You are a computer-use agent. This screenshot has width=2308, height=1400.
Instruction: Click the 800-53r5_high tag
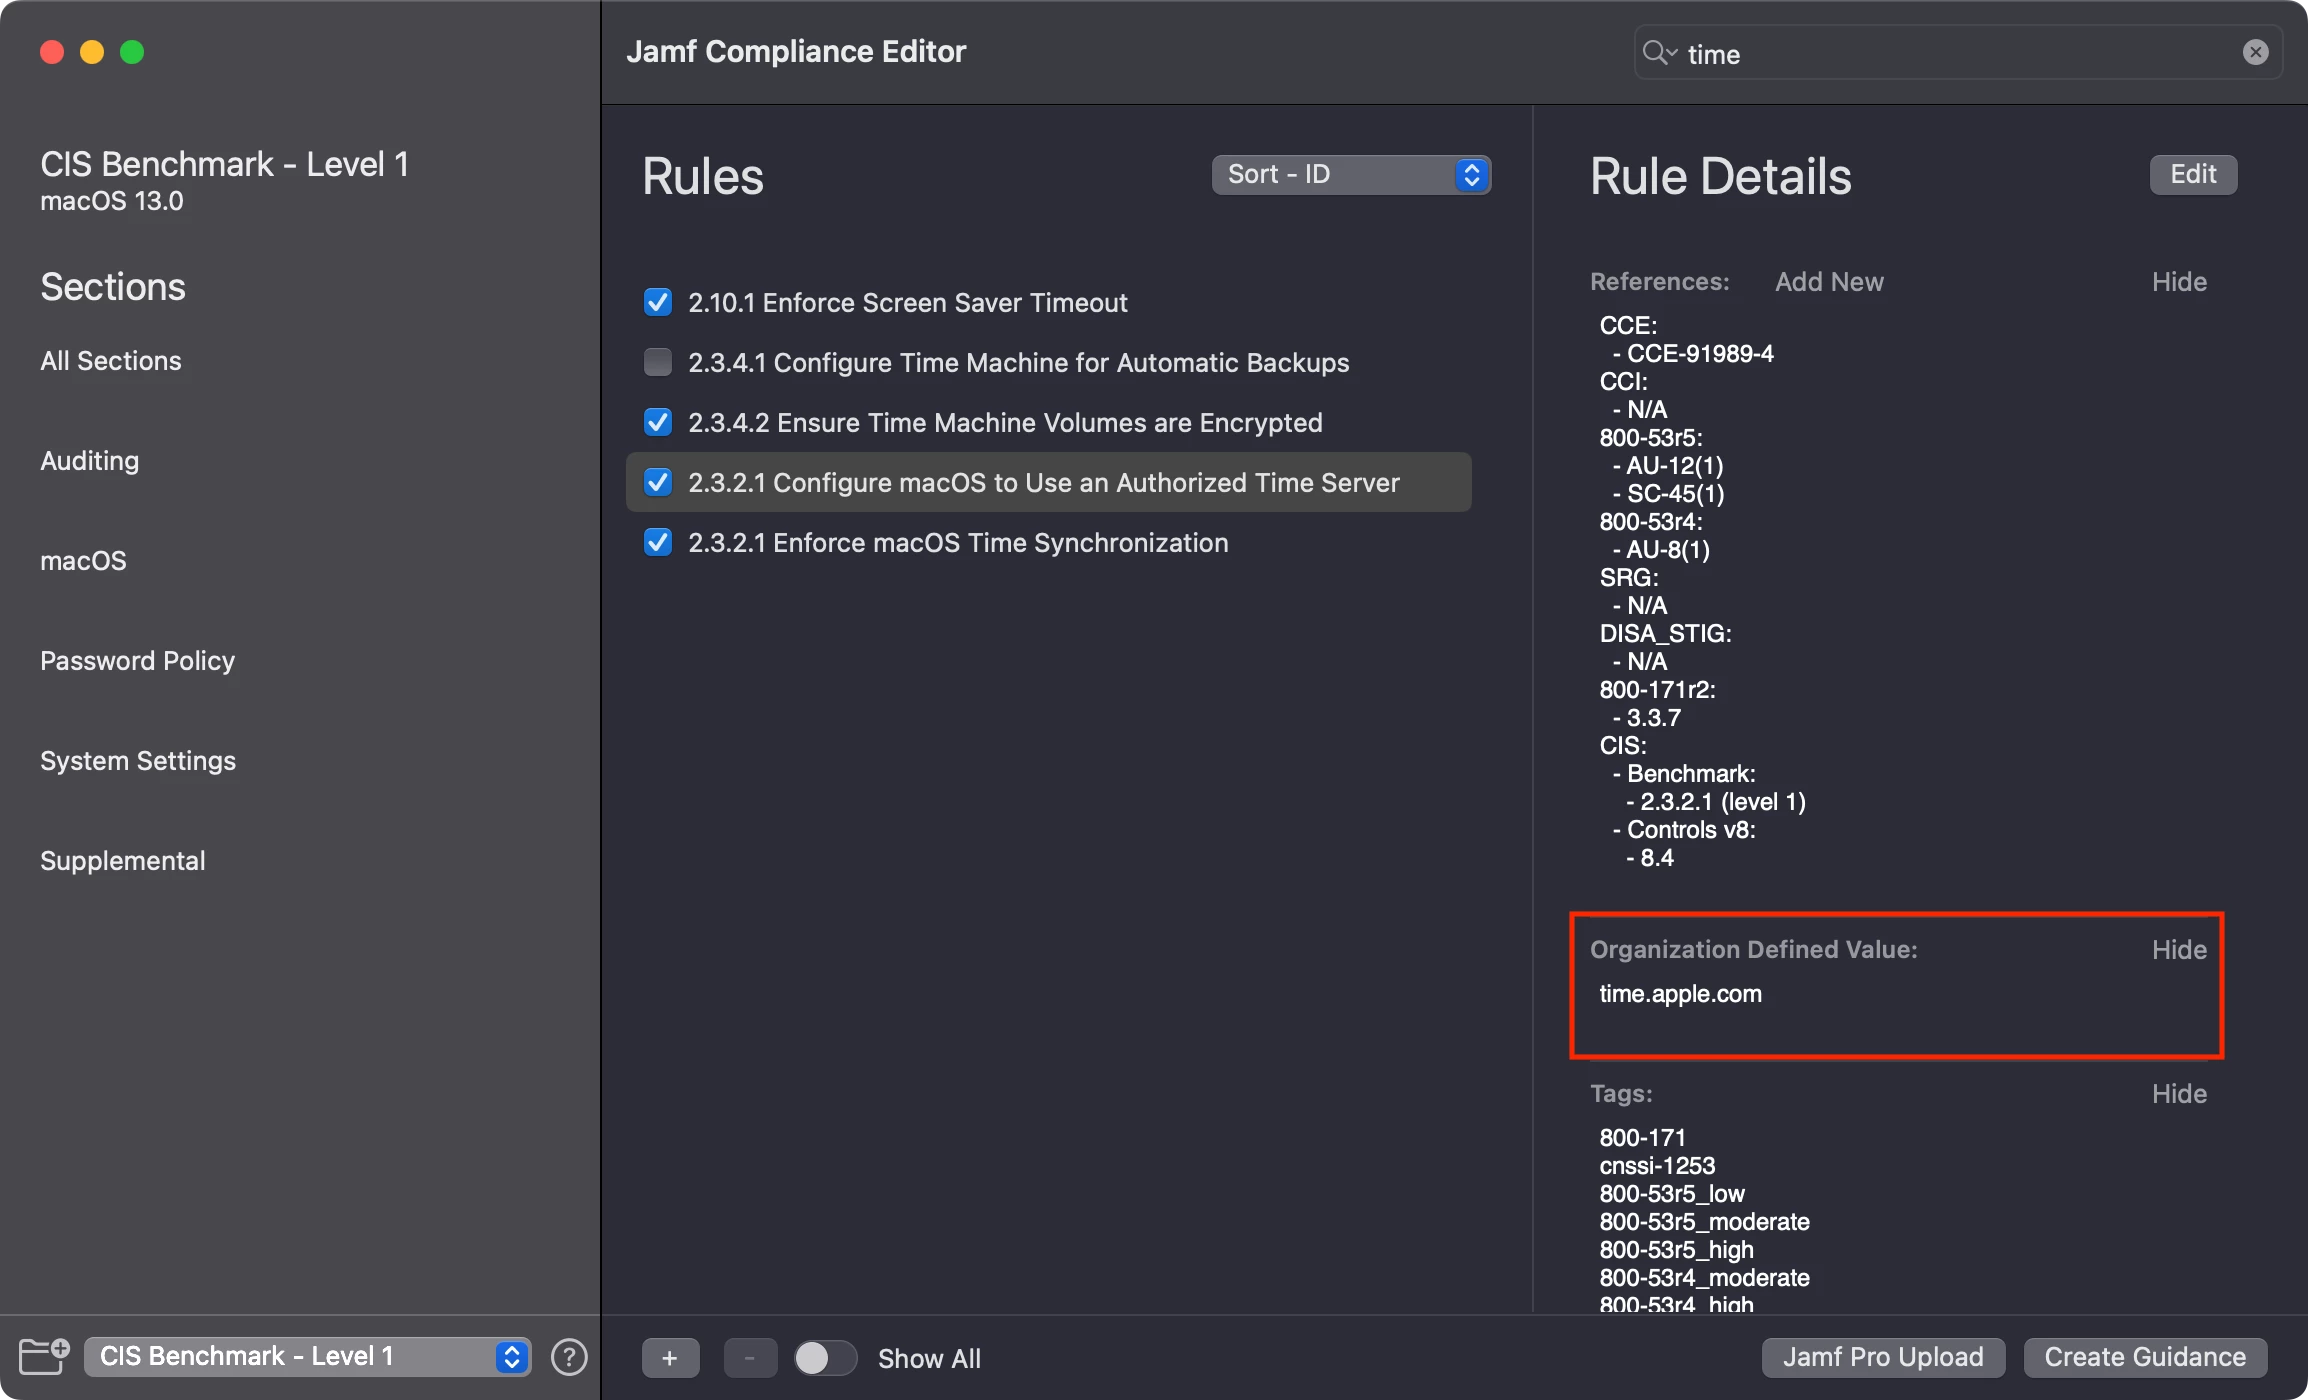tap(1676, 1250)
